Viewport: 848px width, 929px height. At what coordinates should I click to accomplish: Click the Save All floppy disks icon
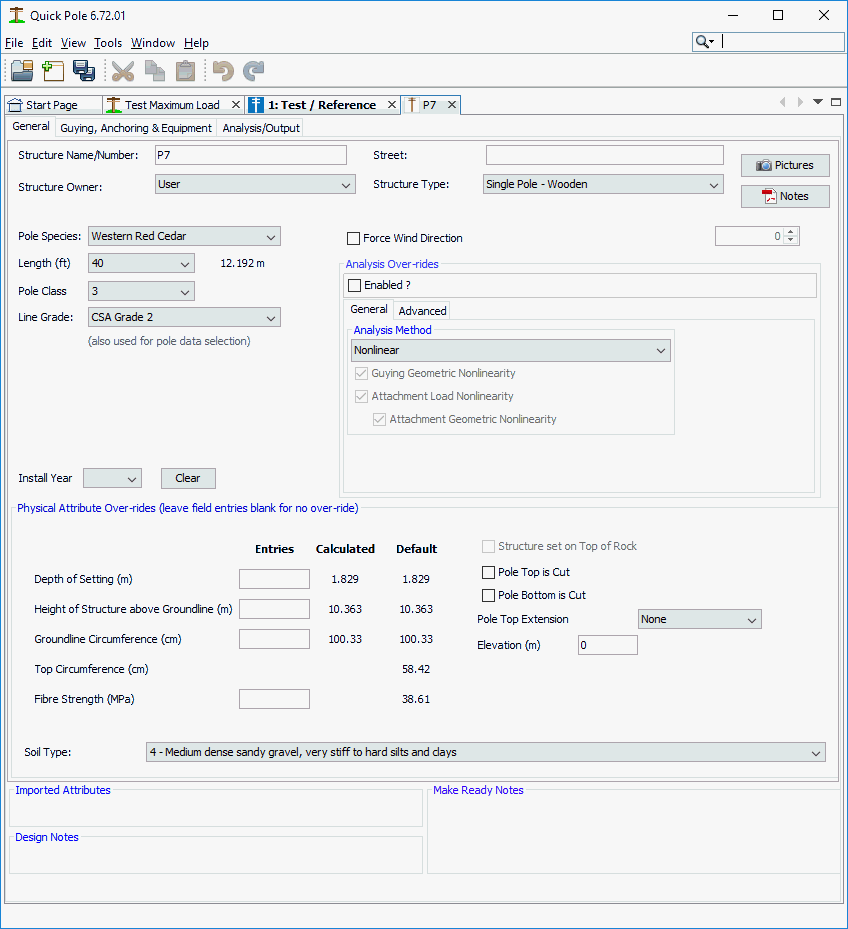tap(84, 71)
